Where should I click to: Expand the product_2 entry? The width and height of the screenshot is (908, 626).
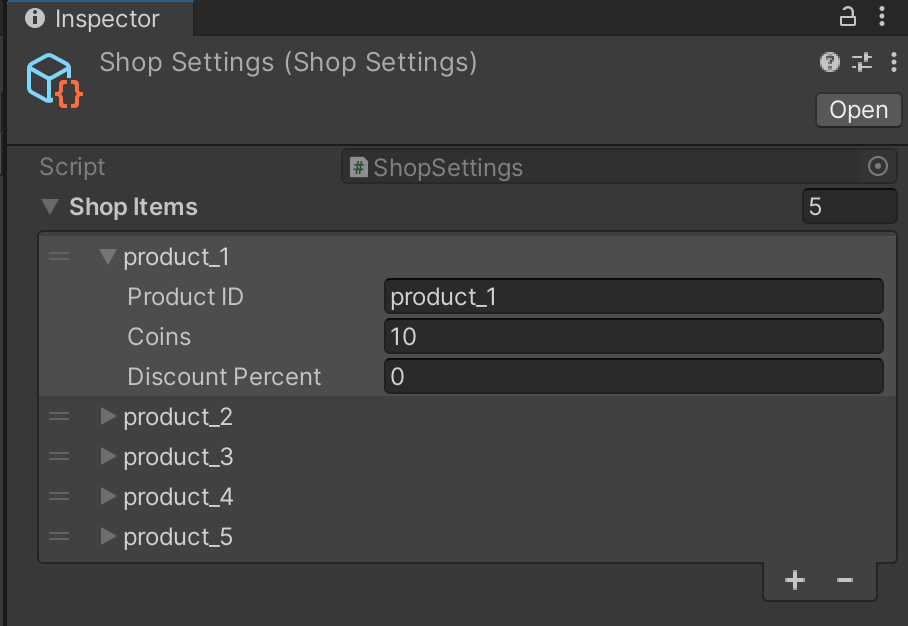pos(108,417)
